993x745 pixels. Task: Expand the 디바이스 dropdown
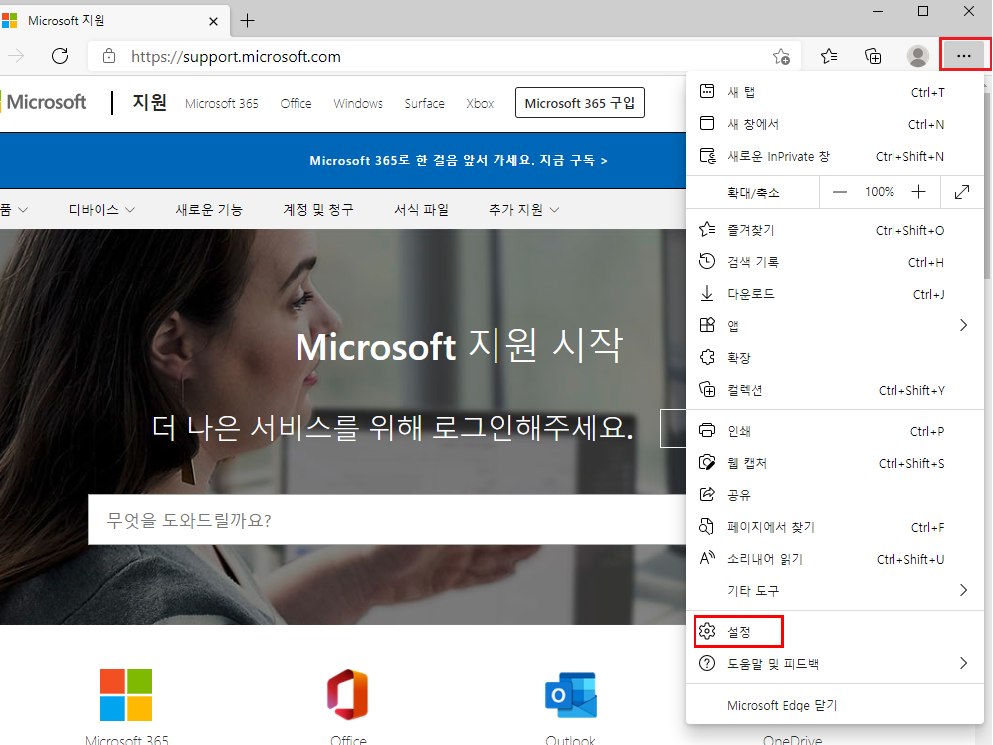click(x=101, y=210)
